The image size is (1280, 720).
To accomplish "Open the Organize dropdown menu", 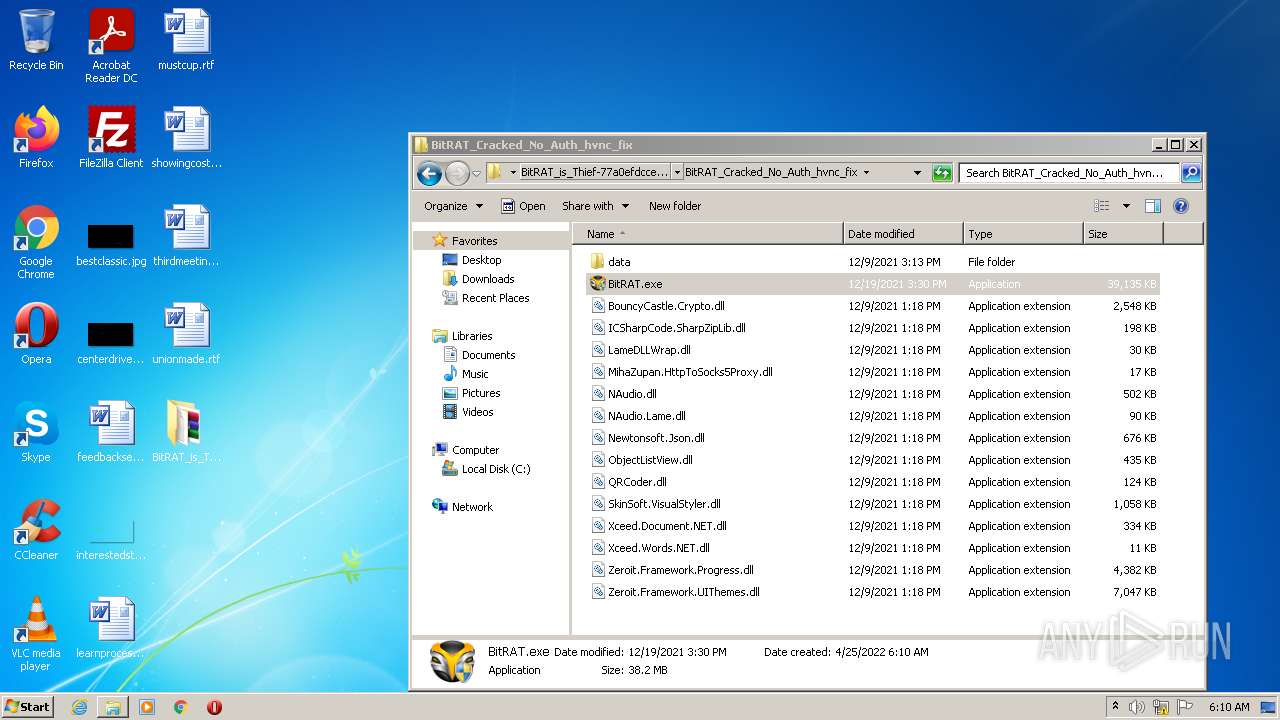I will (453, 206).
